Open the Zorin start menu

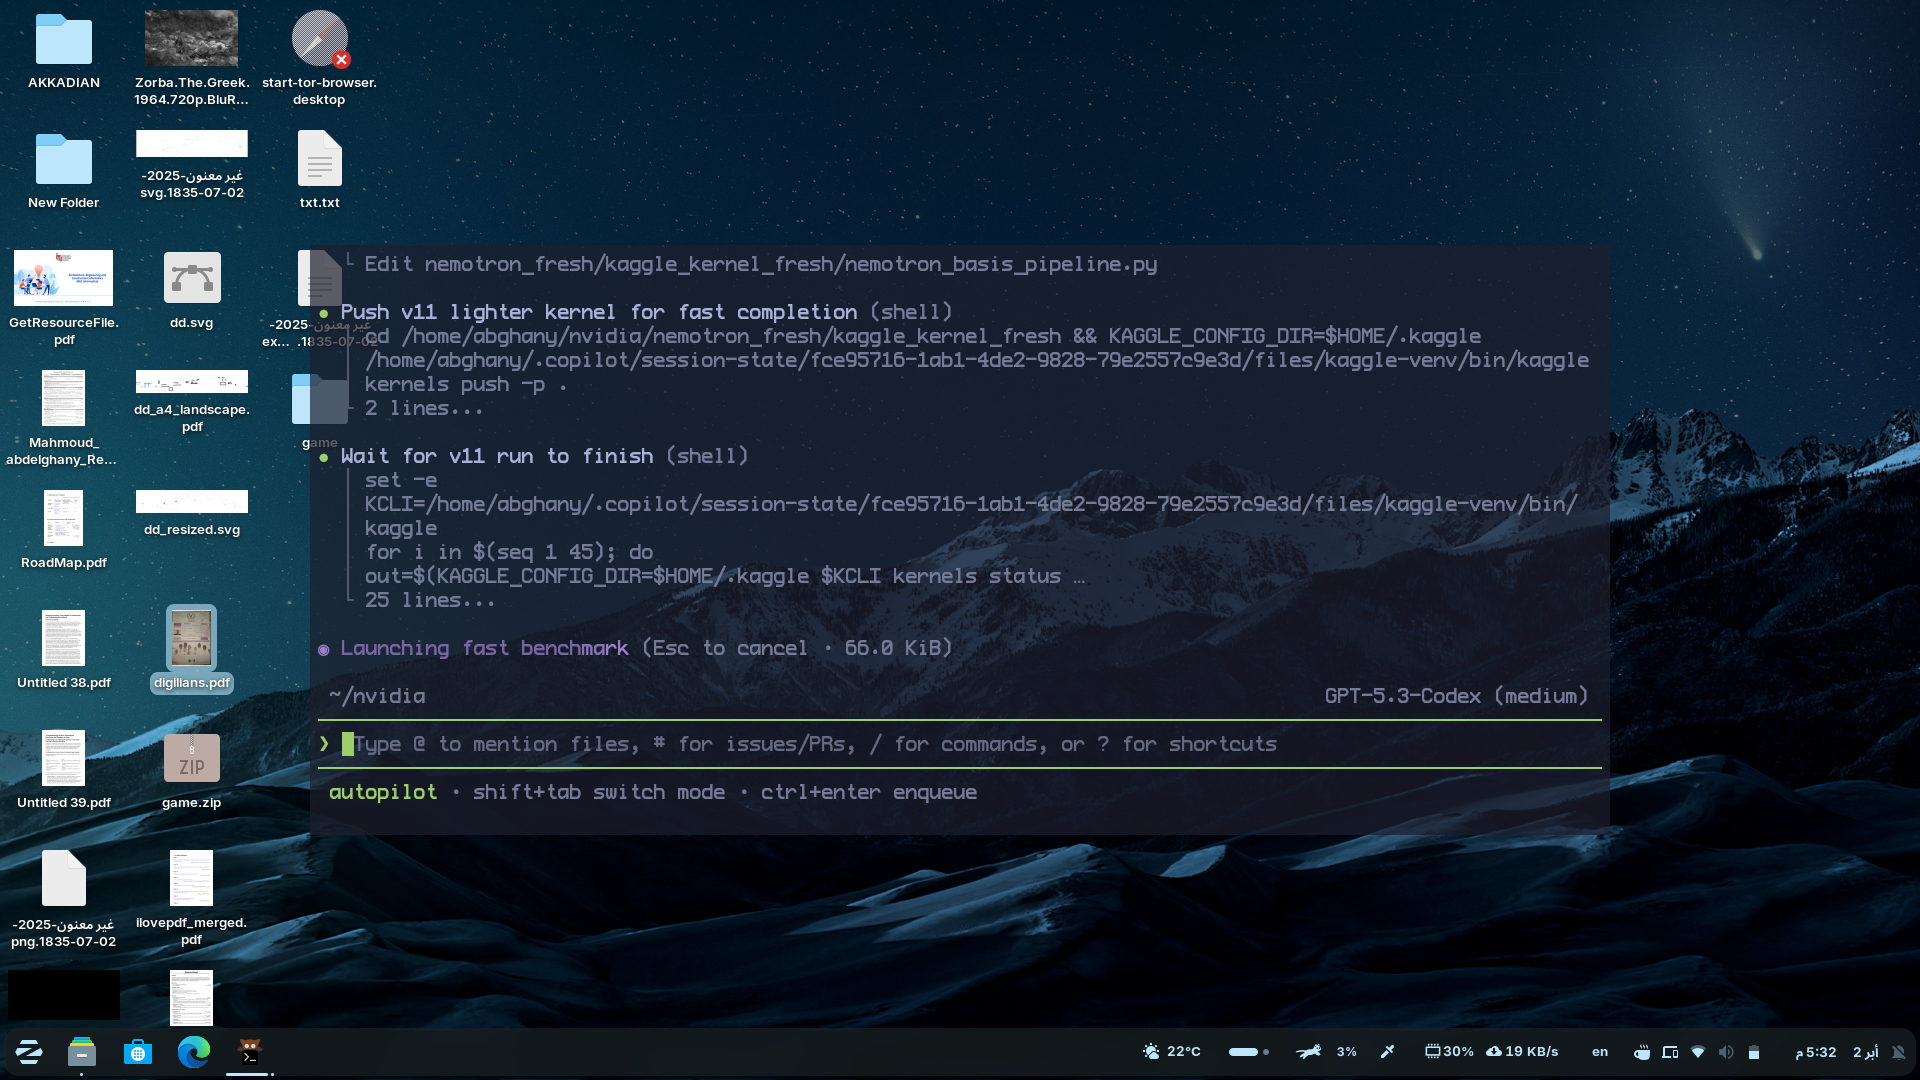pyautogui.click(x=29, y=1052)
